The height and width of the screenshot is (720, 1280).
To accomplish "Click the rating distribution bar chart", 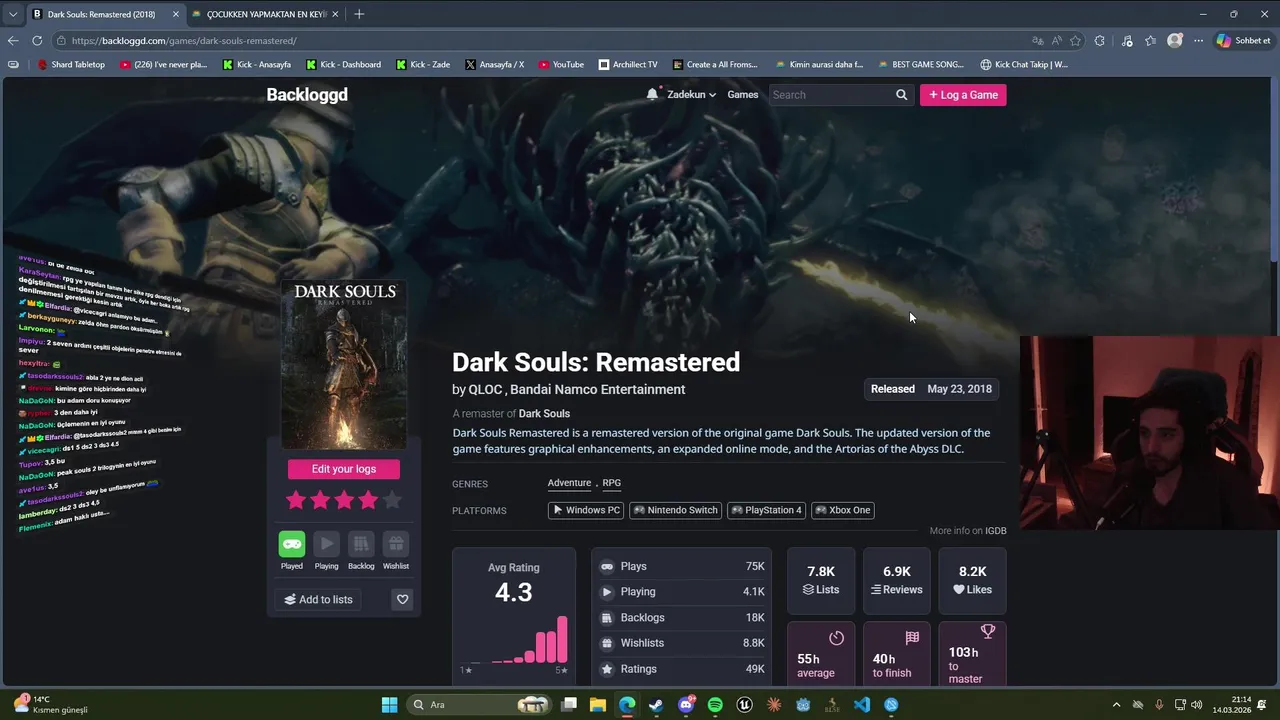I will (x=514, y=640).
